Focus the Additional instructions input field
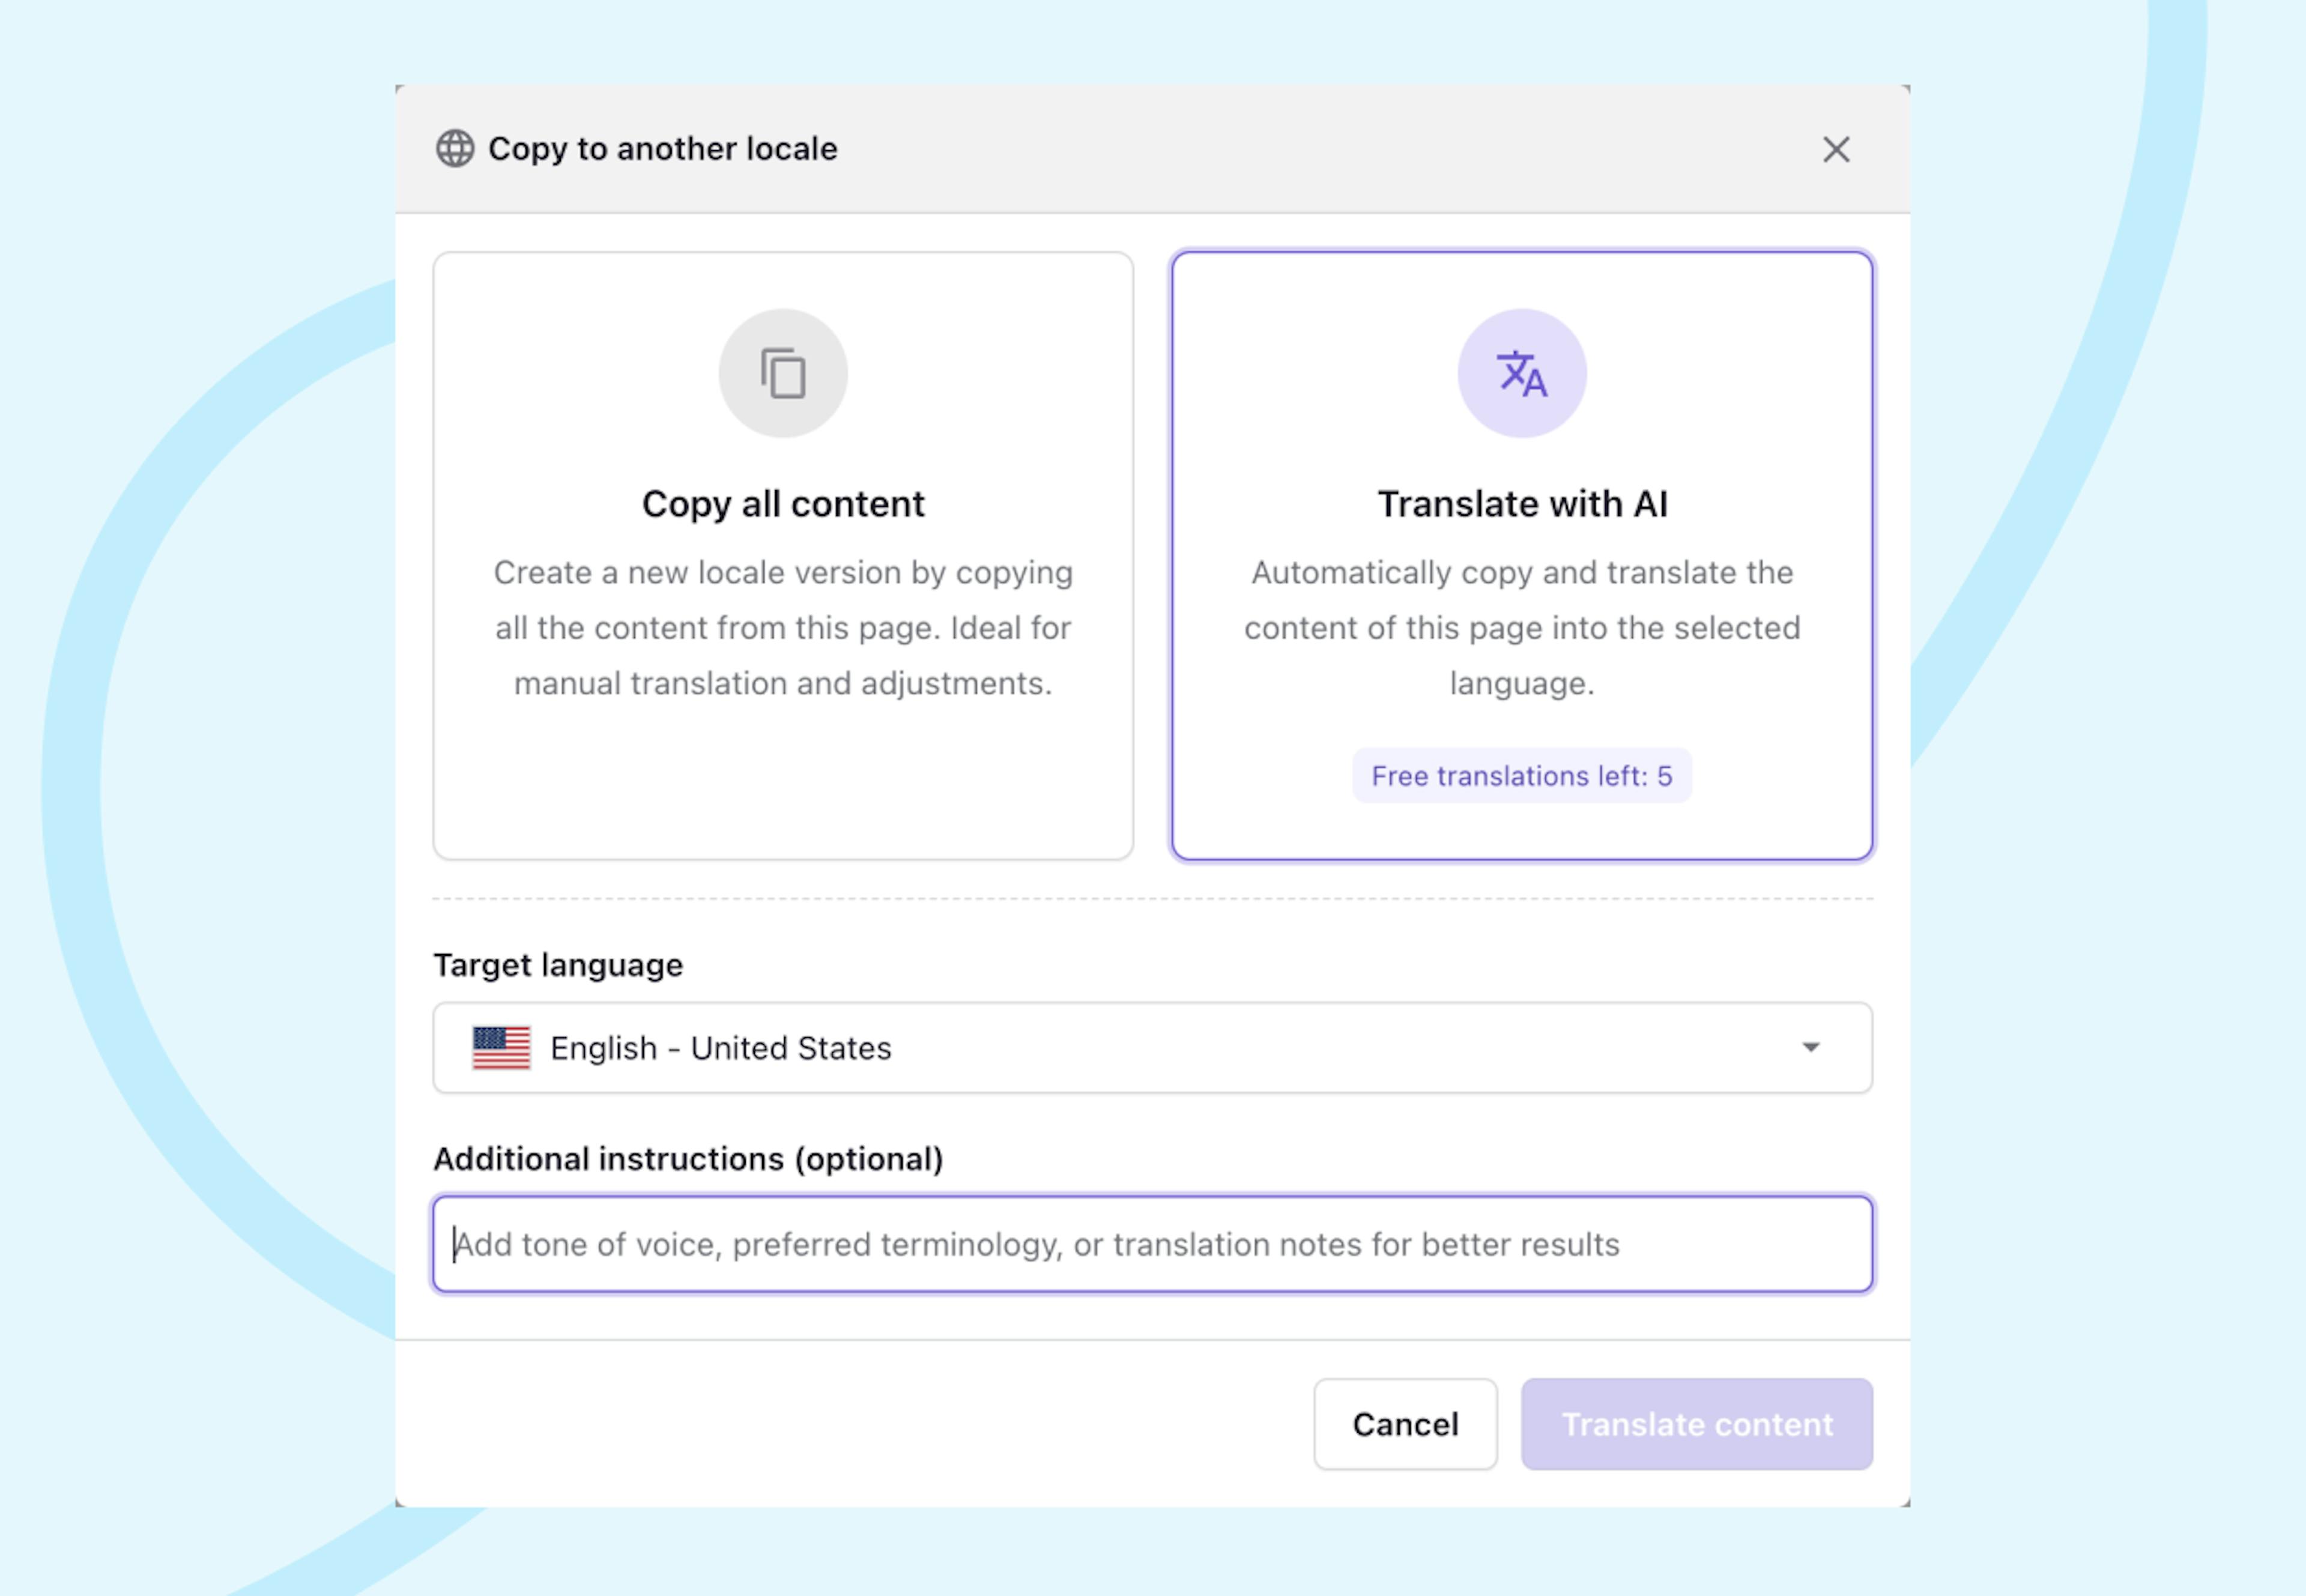Screen dimensions: 2306x1596 click(1152, 1244)
